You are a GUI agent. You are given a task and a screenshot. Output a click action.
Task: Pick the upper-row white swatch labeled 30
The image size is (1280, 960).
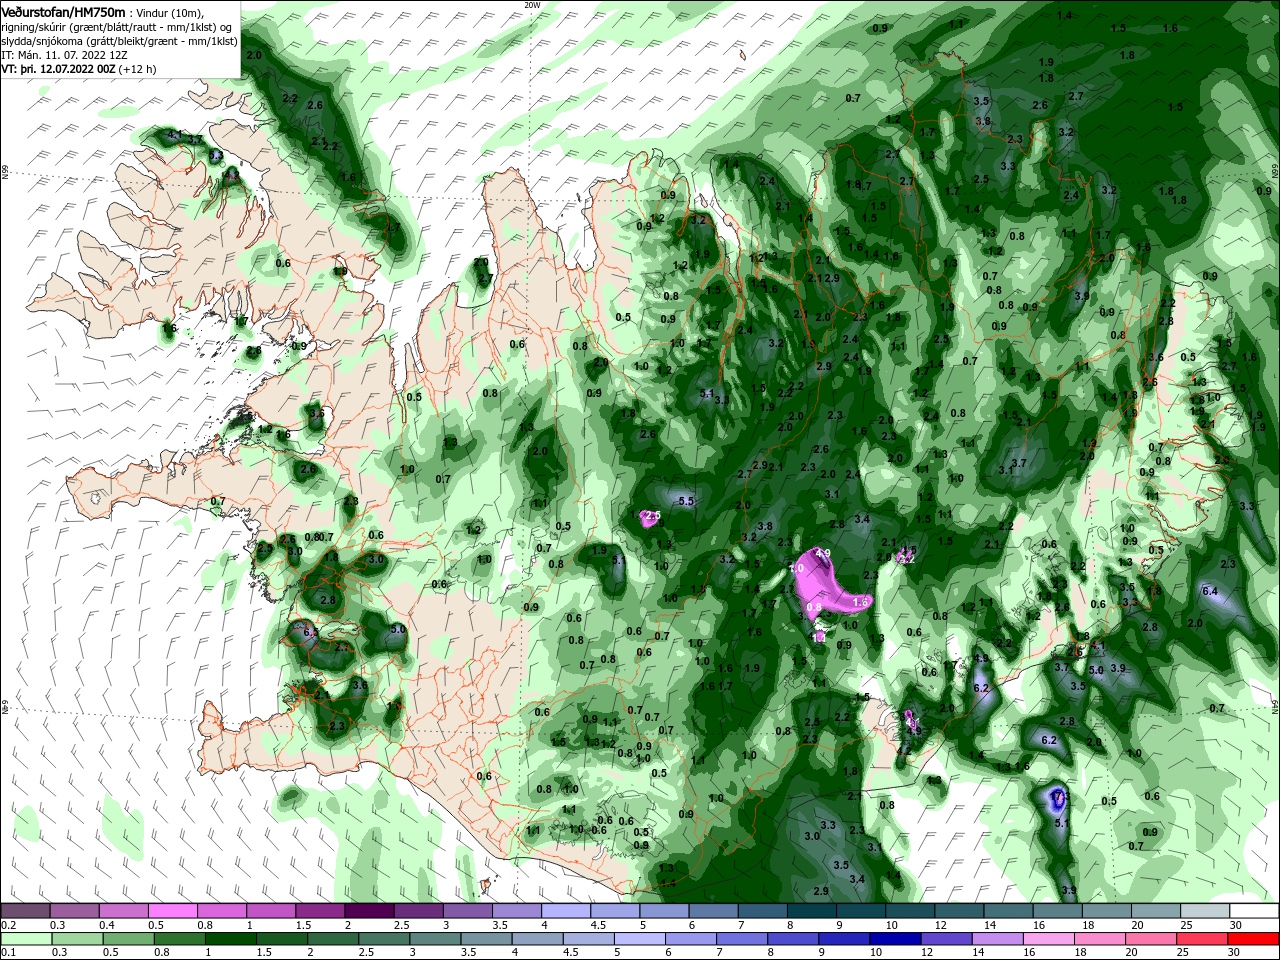[x=1255, y=911]
